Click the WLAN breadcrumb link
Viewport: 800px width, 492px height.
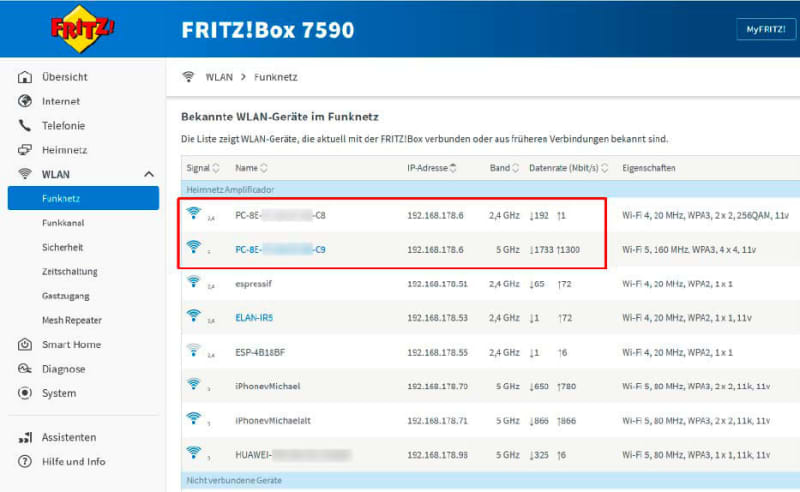click(219, 77)
